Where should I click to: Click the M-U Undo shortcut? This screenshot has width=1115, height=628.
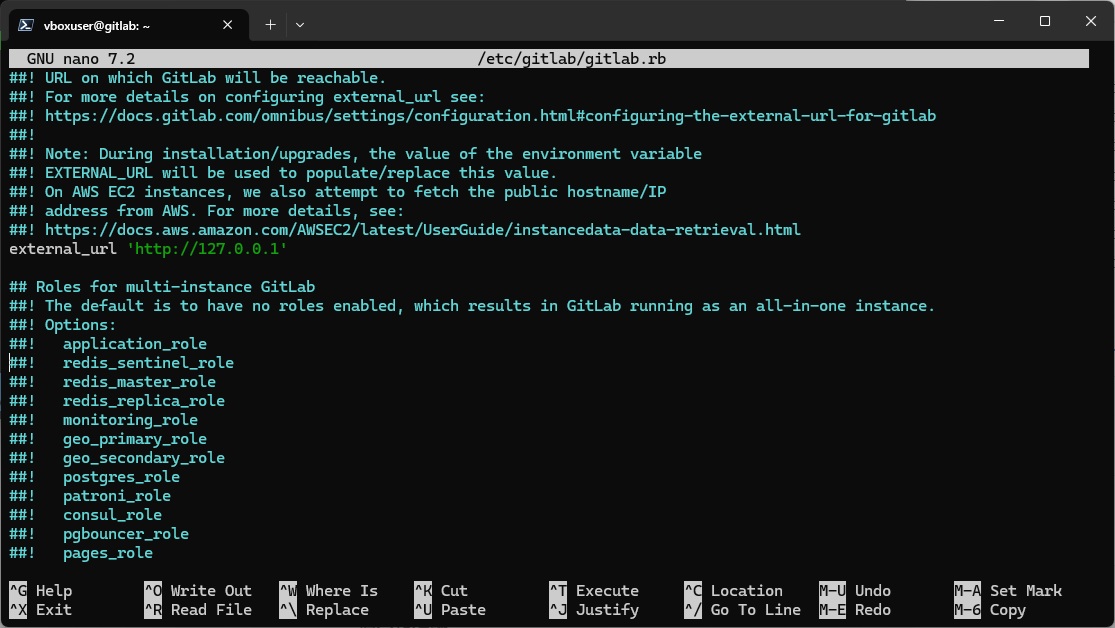855,591
